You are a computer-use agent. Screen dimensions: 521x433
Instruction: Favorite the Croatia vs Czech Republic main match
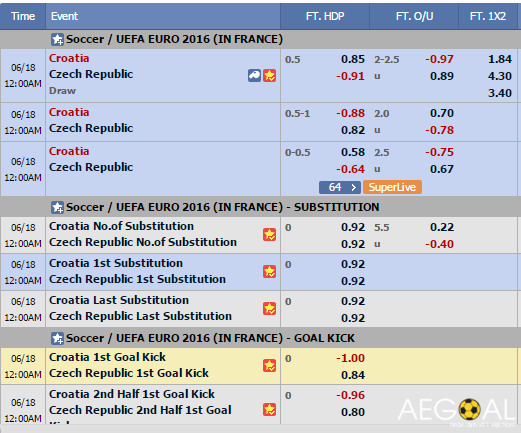point(270,76)
